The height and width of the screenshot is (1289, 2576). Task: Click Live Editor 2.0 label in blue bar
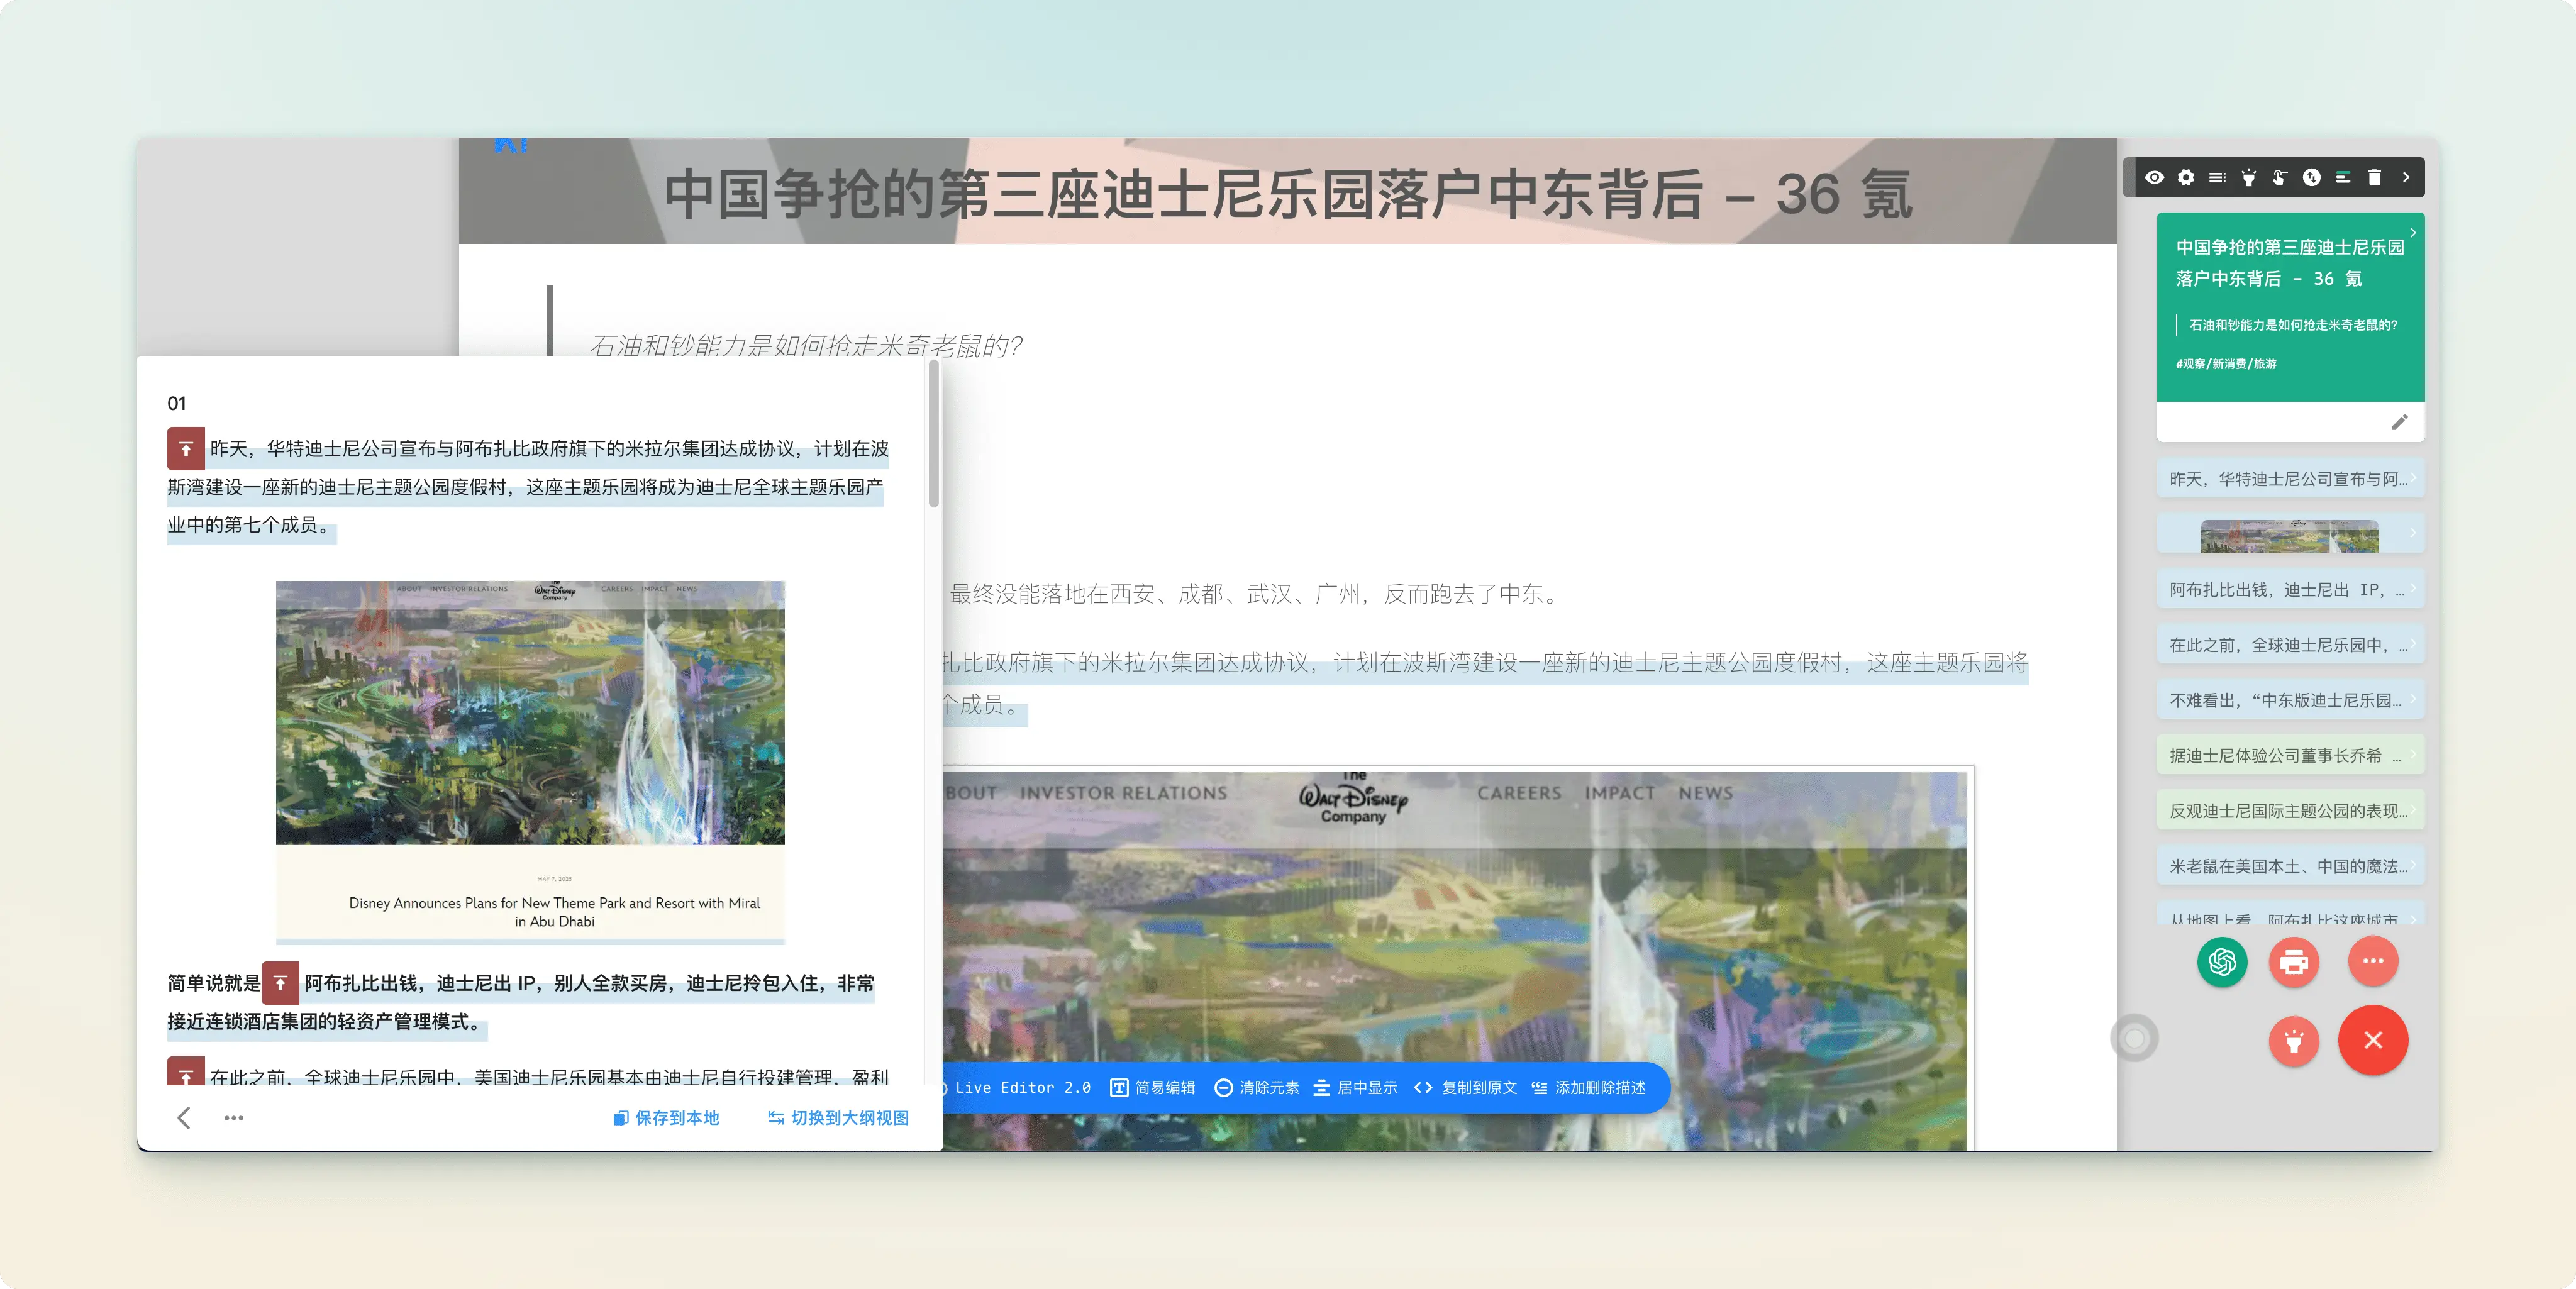pos(1022,1088)
